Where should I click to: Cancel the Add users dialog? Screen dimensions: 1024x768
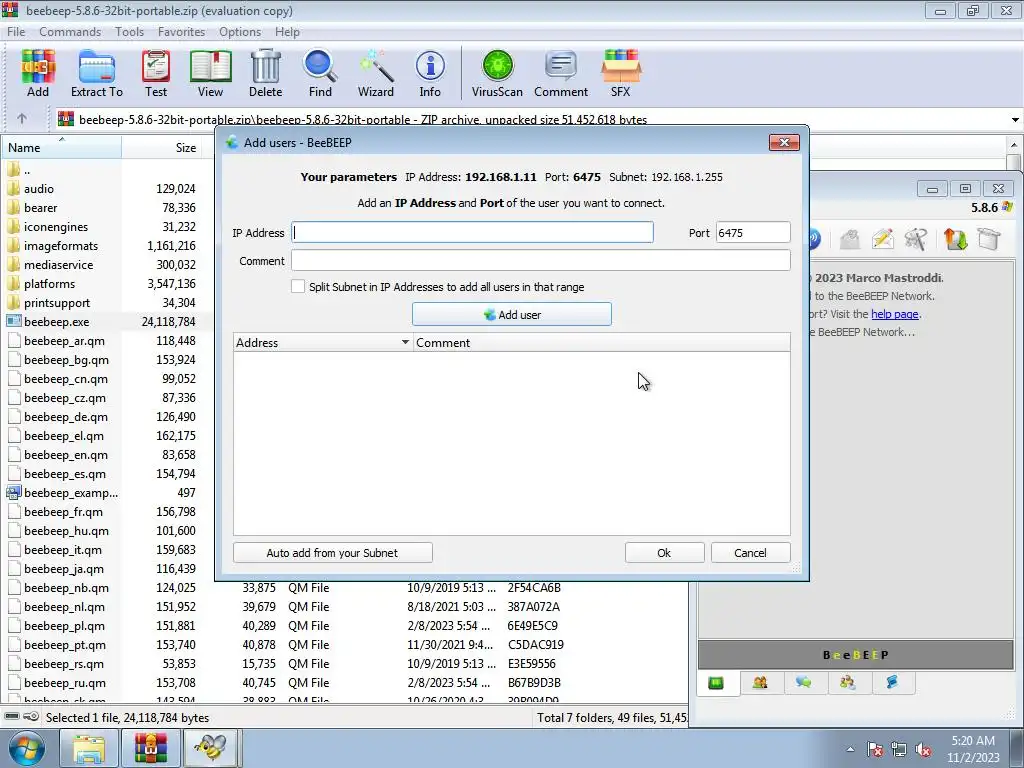click(x=750, y=552)
